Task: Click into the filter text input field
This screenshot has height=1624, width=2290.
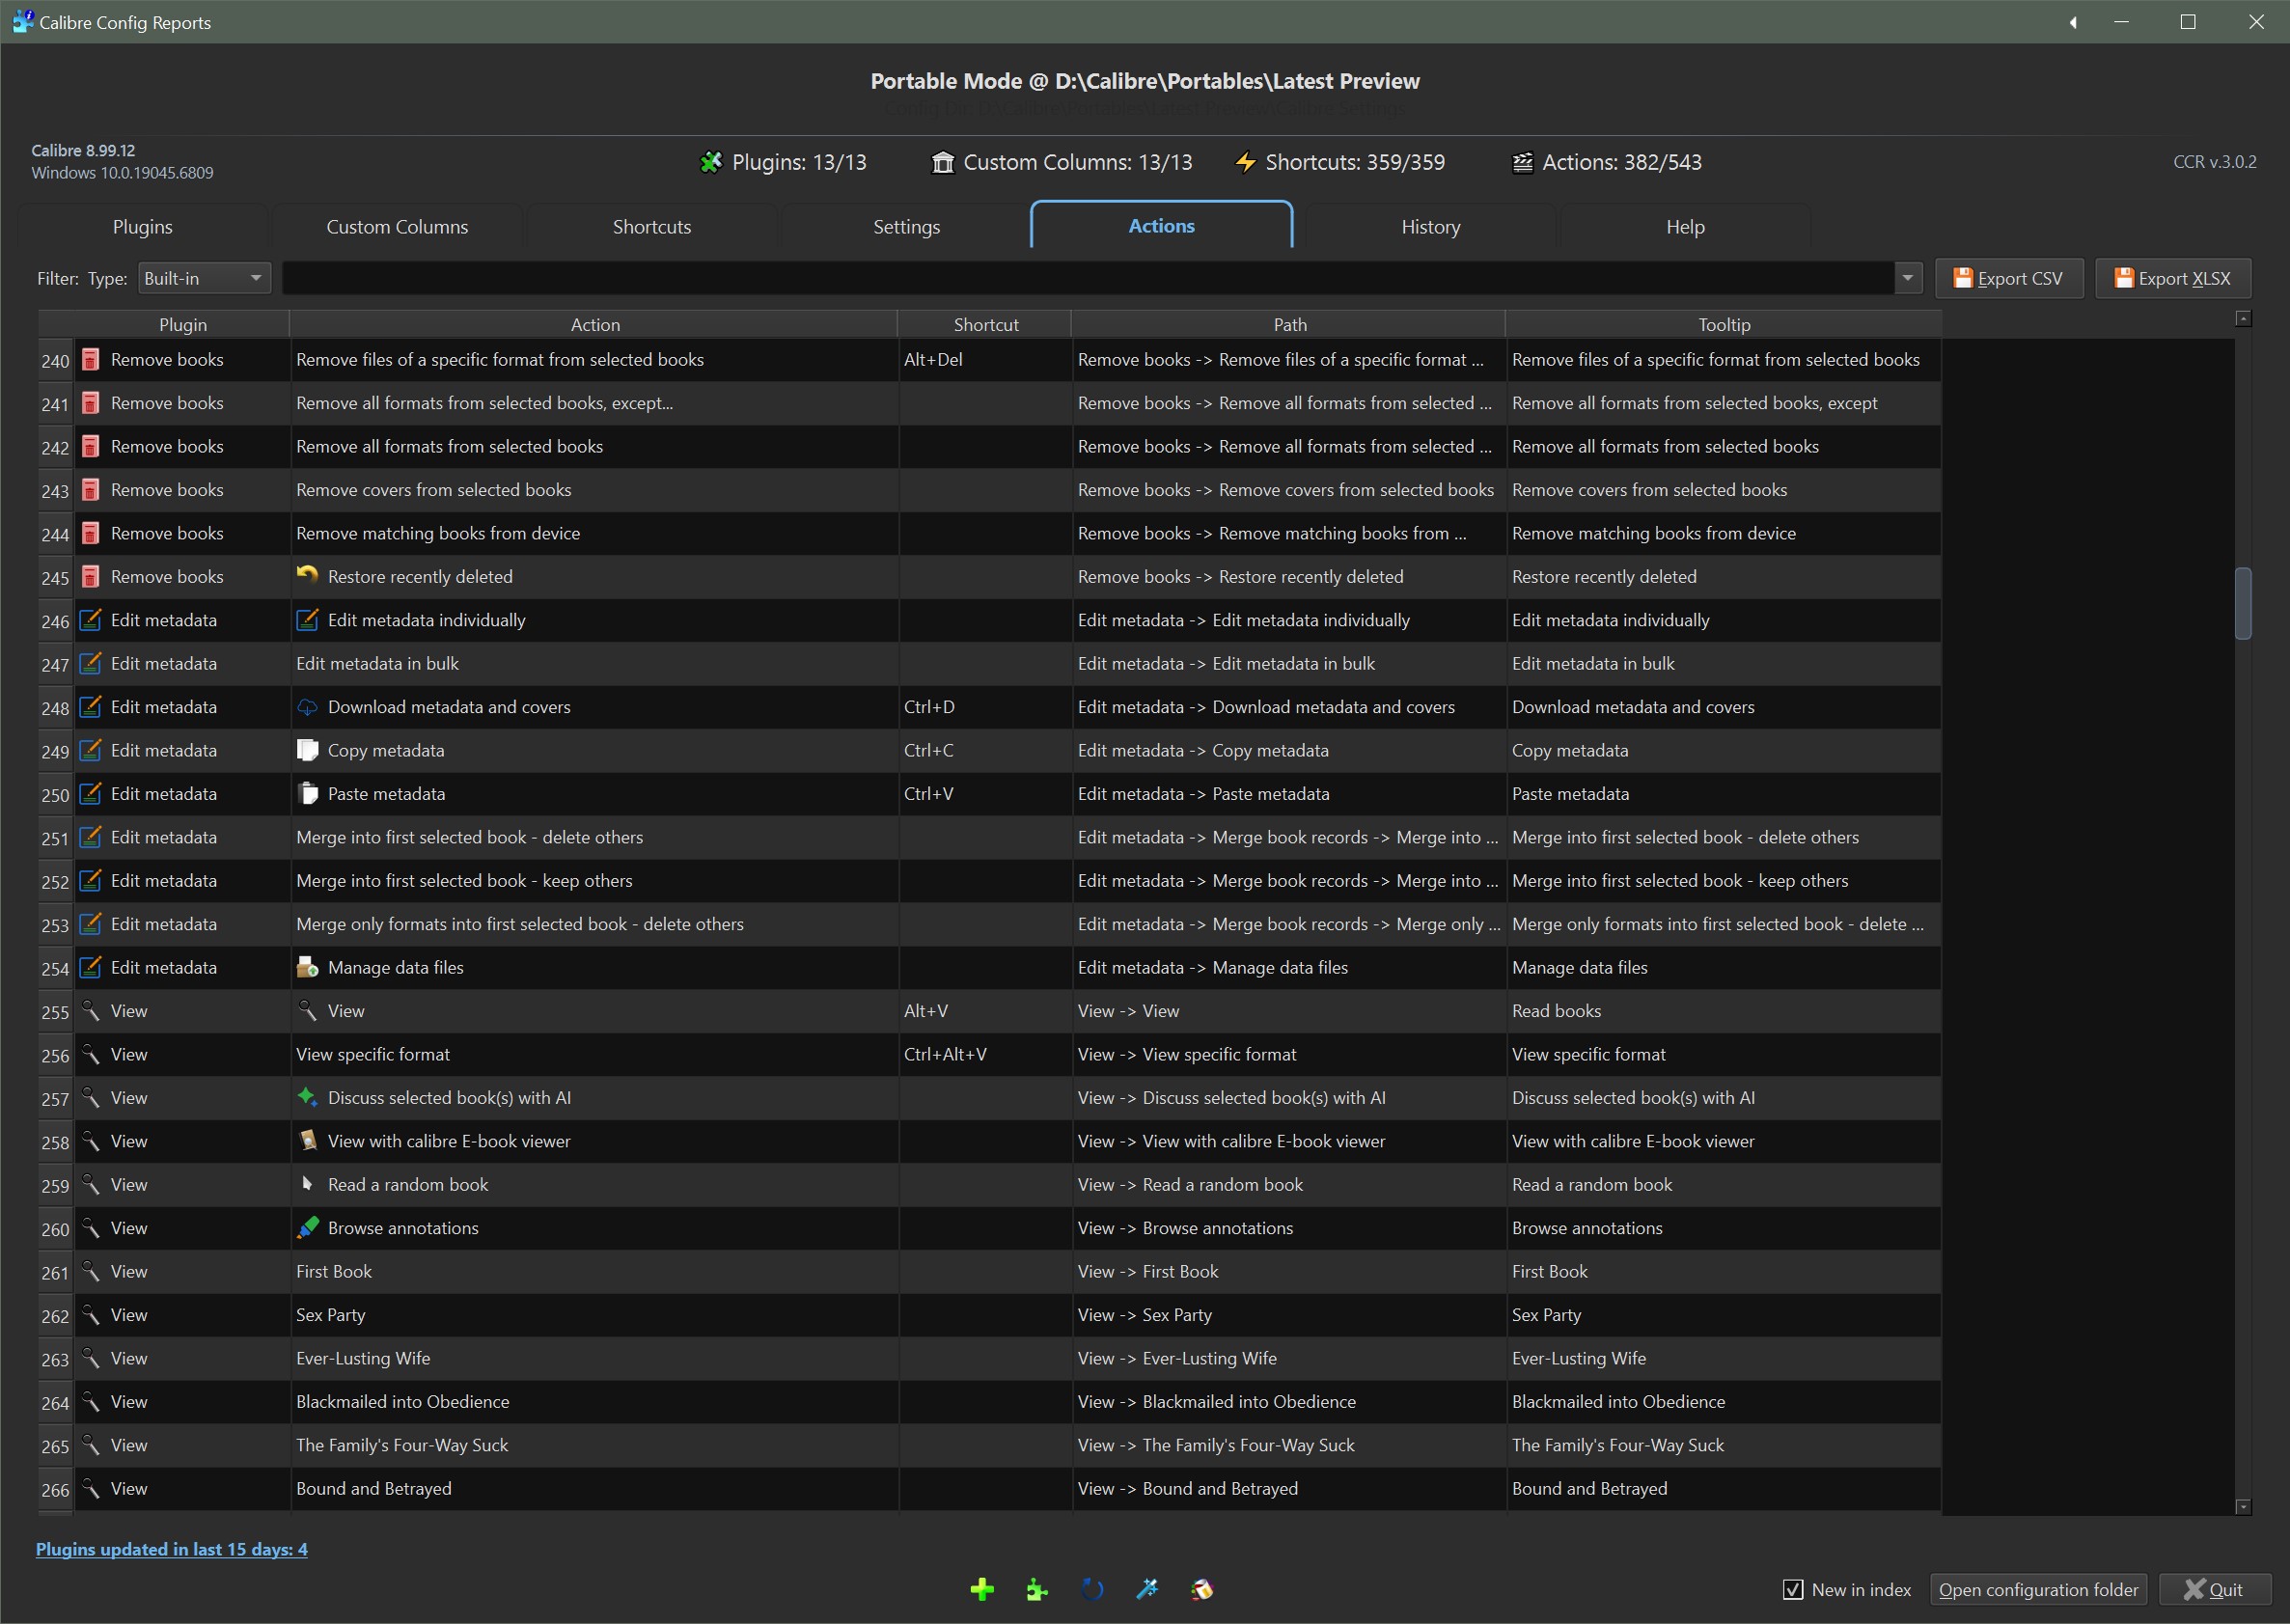Action: pos(1086,278)
